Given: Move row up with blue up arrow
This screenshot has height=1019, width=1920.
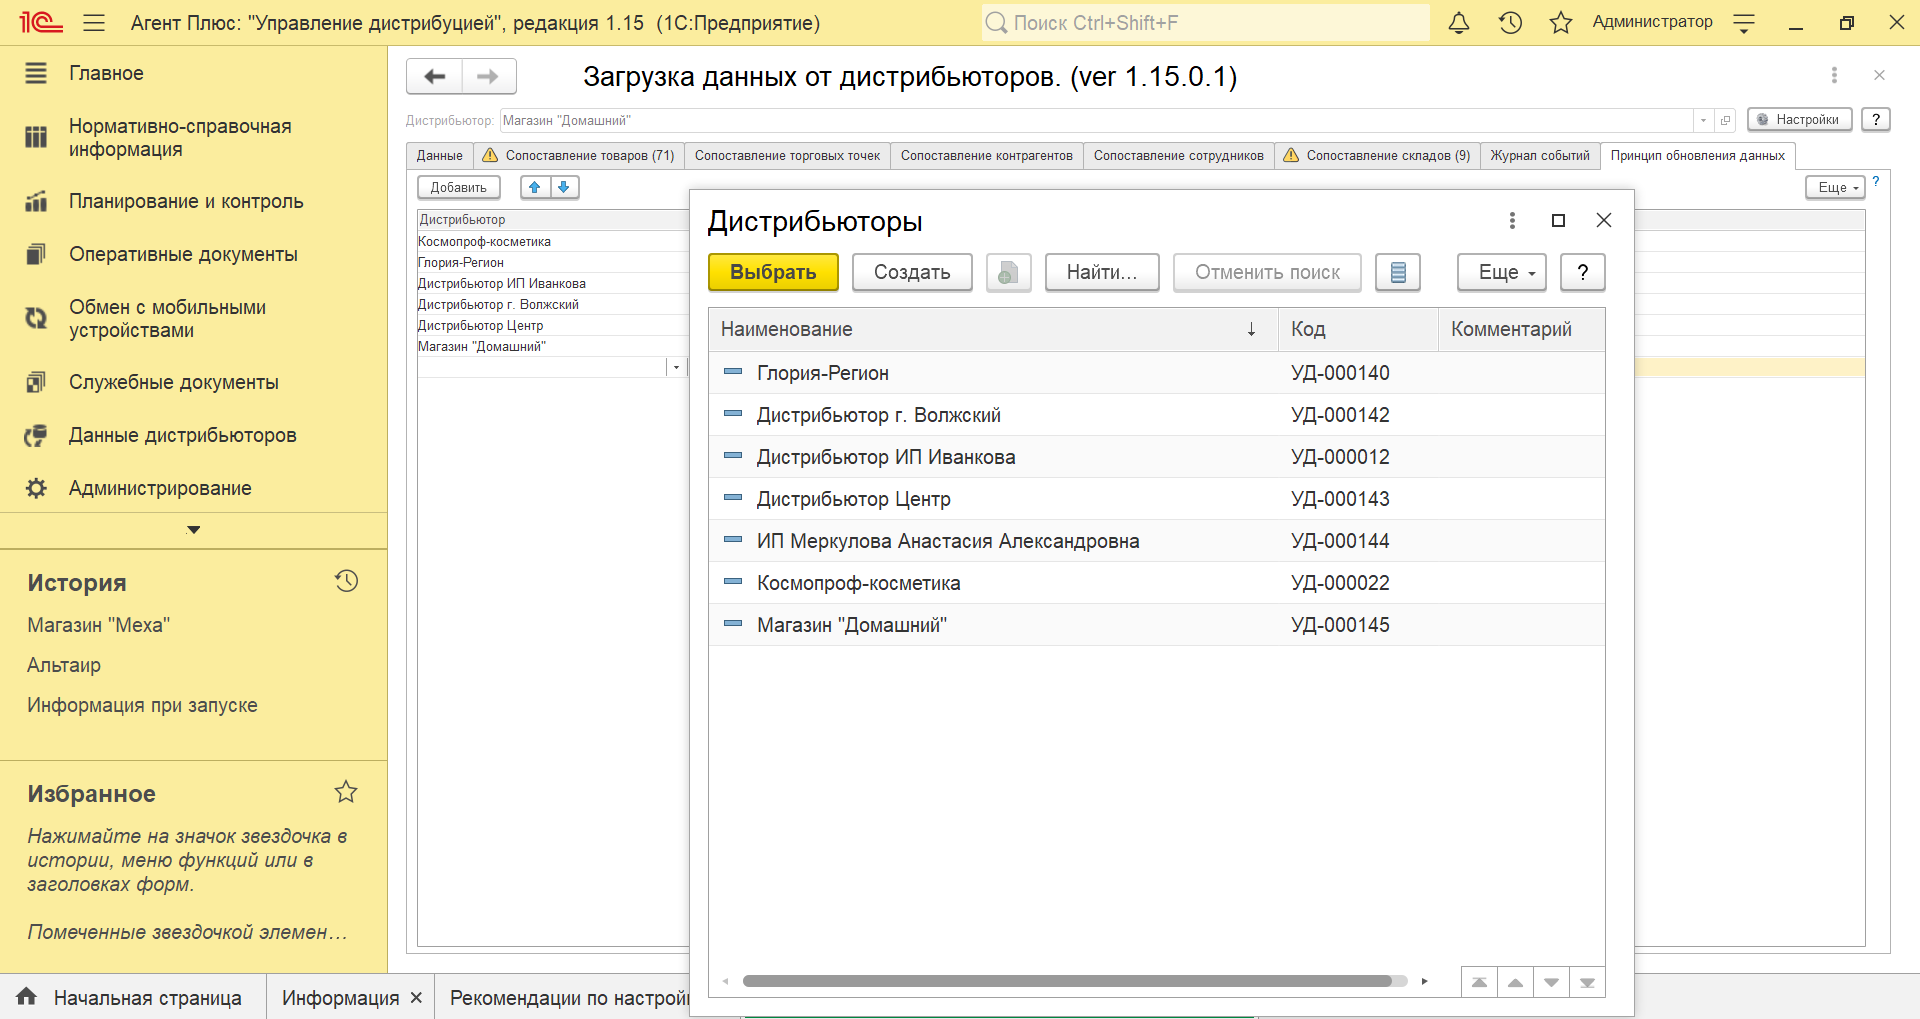Looking at the screenshot, I should point(535,187).
